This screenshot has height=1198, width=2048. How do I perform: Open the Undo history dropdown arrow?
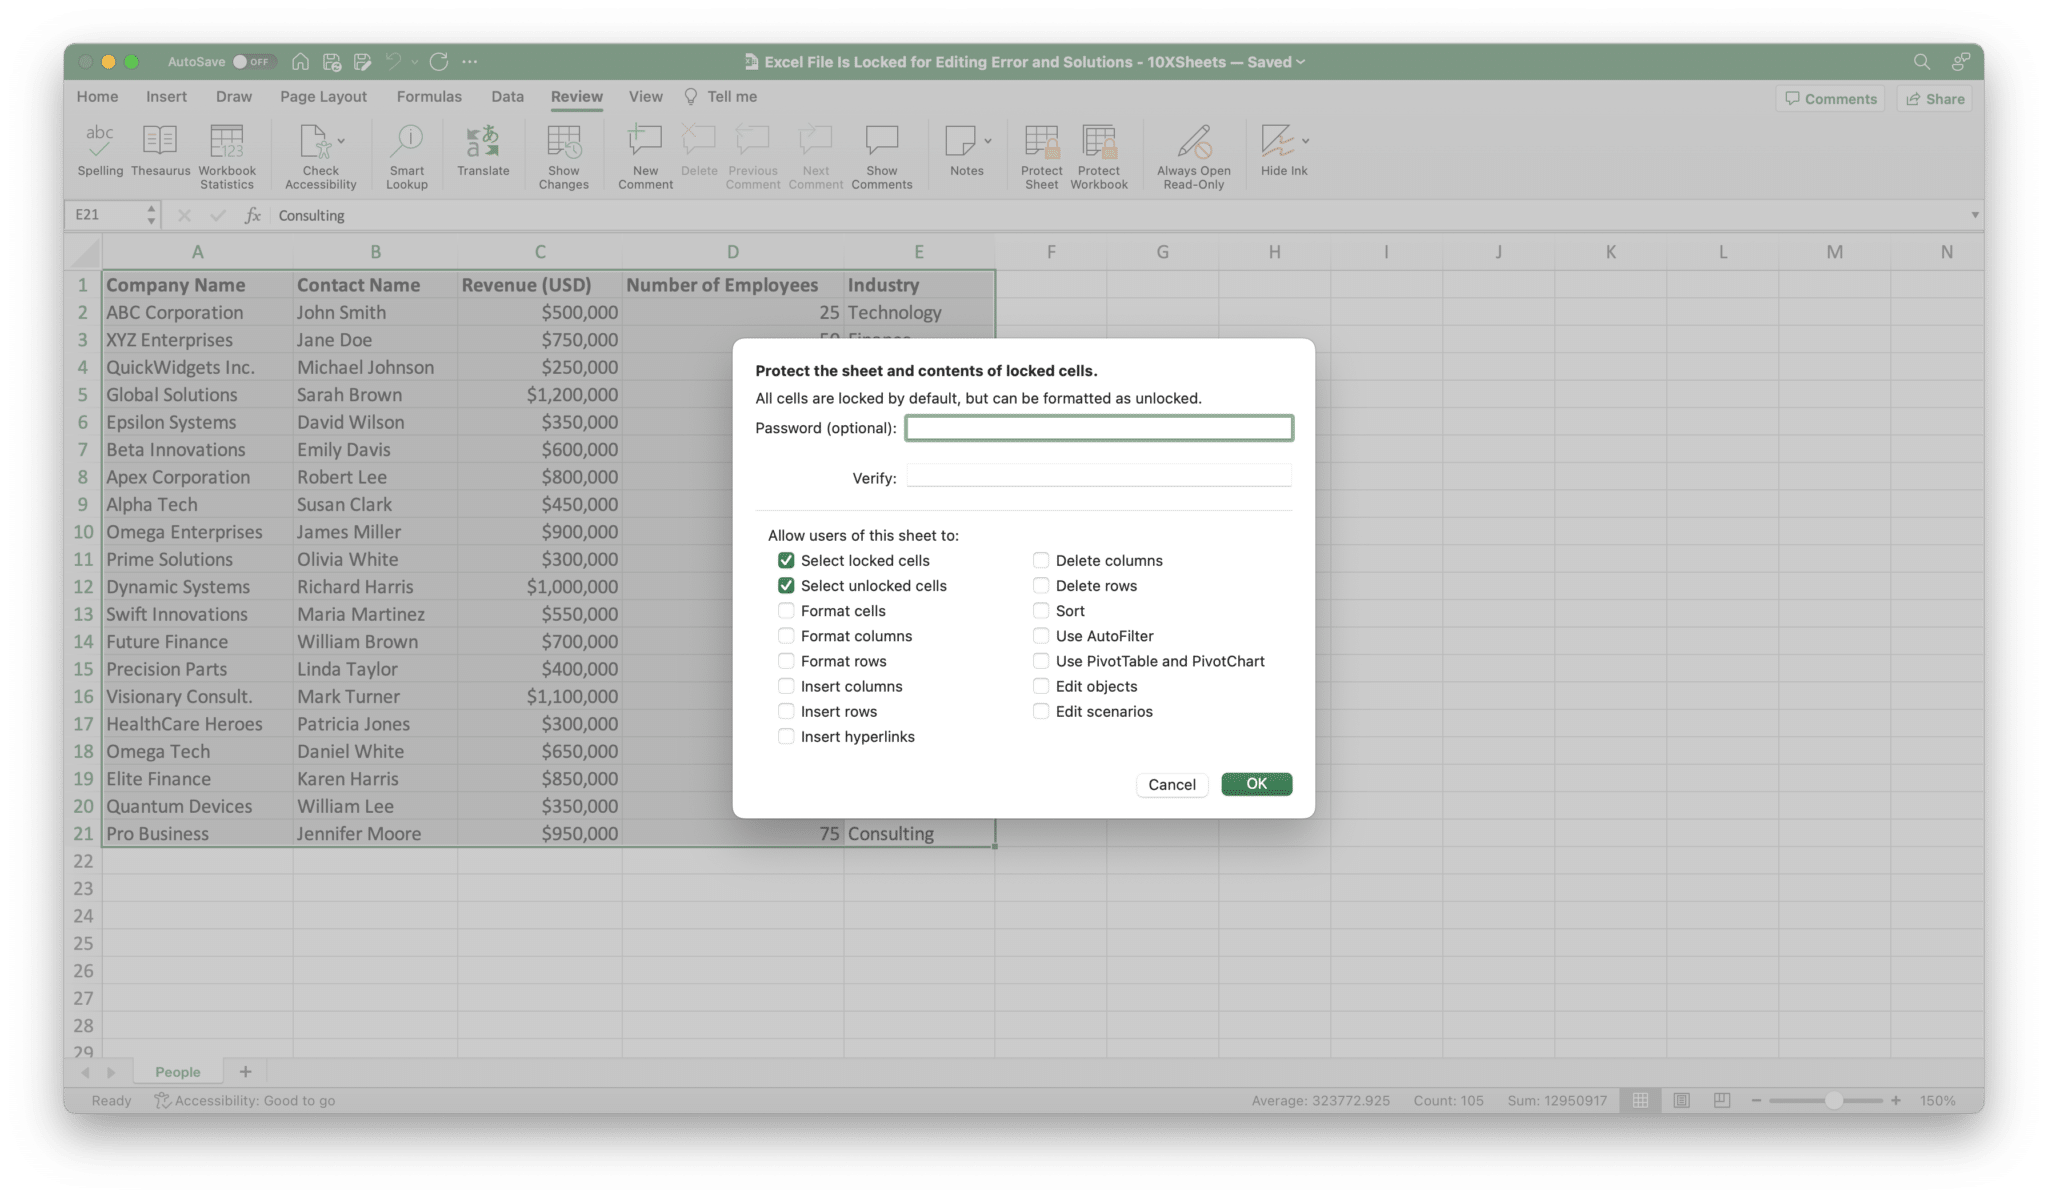[x=414, y=62]
